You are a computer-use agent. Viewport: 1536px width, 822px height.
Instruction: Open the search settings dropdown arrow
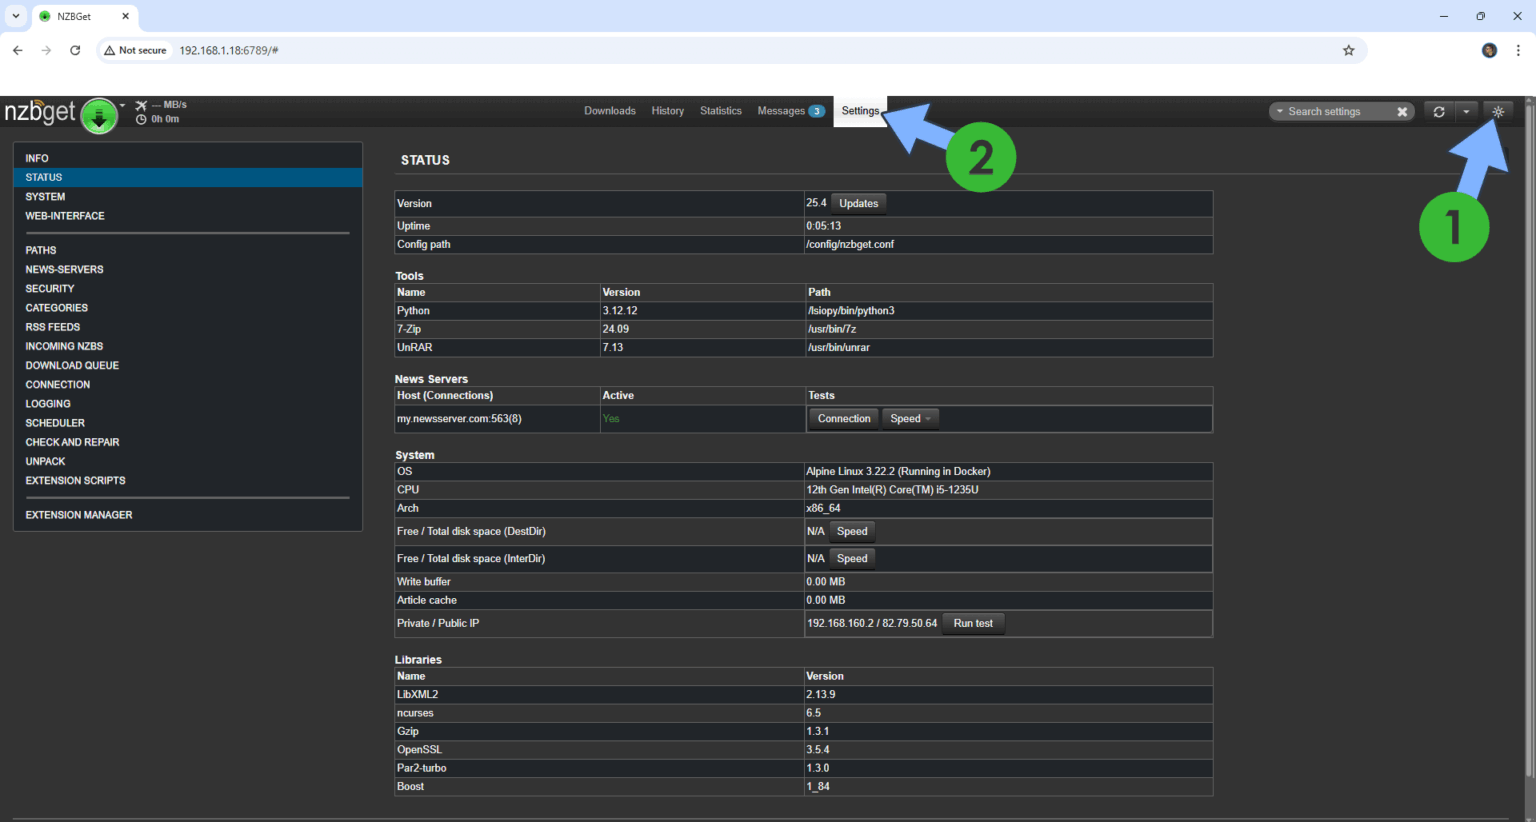[1280, 112]
